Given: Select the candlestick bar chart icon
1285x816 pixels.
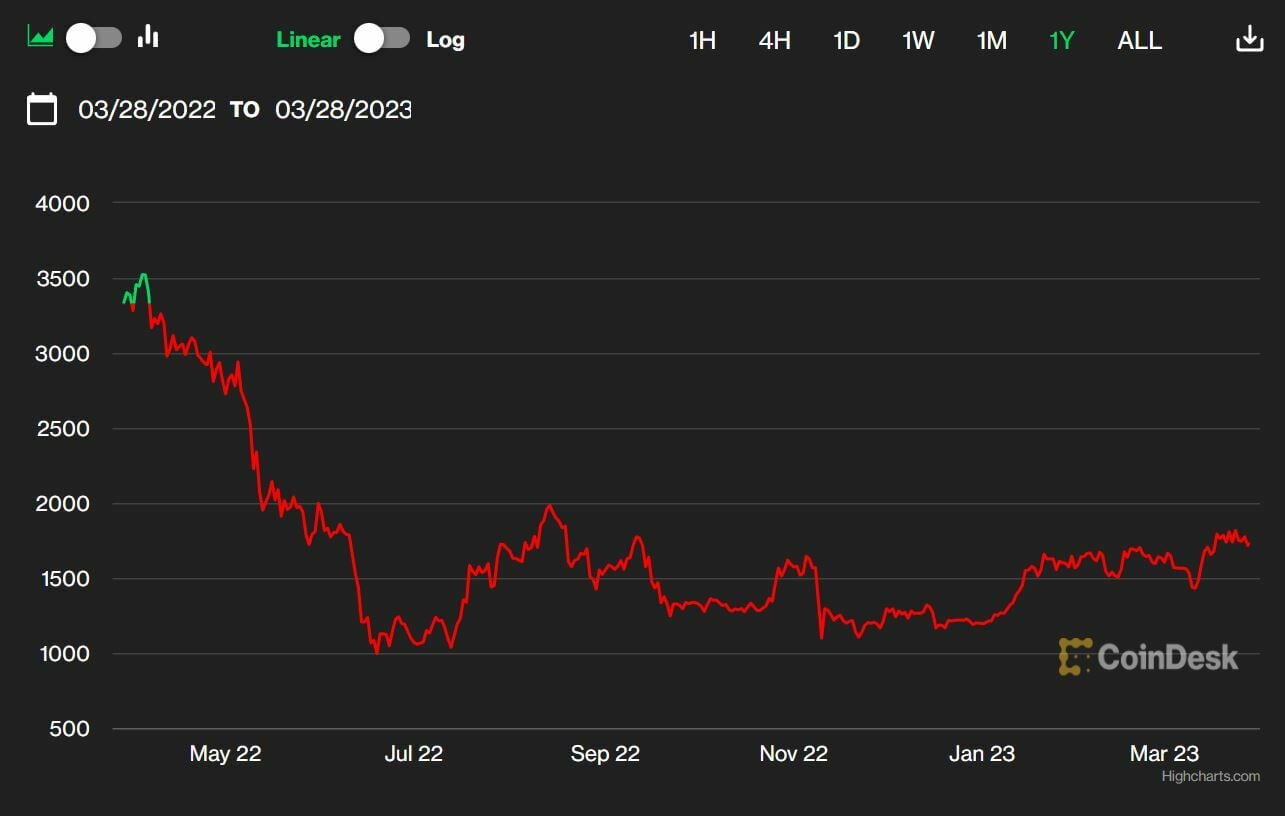Looking at the screenshot, I should coord(149,37).
